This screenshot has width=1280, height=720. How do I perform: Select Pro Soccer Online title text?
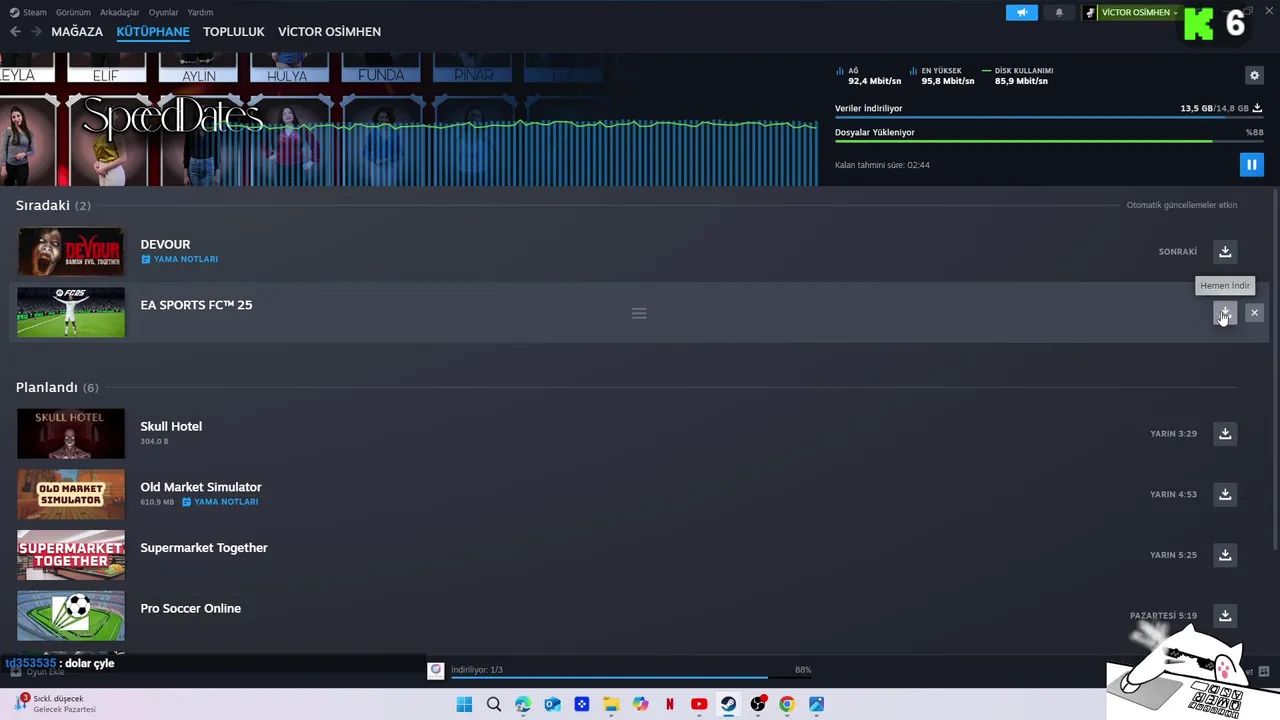click(190, 608)
